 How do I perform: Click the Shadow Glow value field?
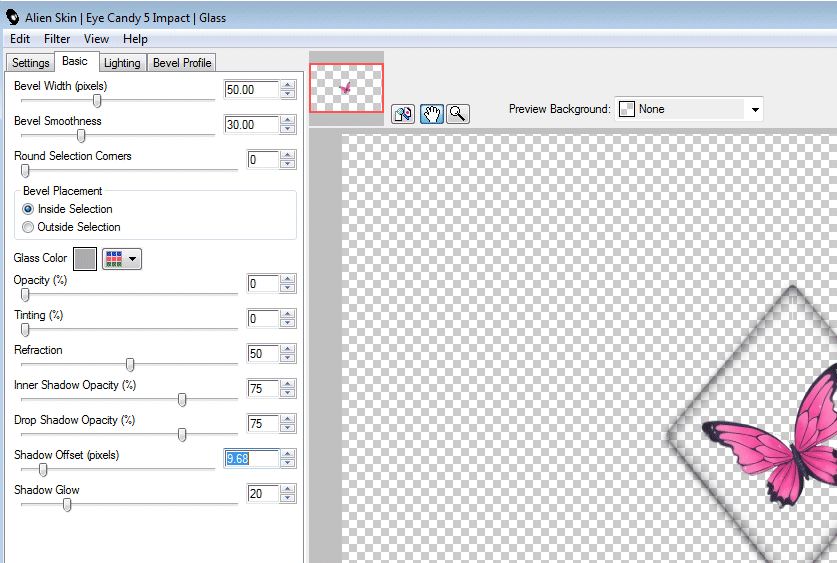point(263,494)
